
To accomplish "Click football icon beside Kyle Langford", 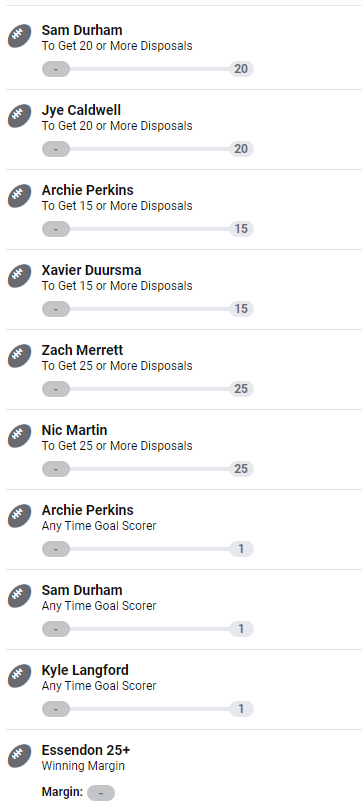I will [x=20, y=676].
